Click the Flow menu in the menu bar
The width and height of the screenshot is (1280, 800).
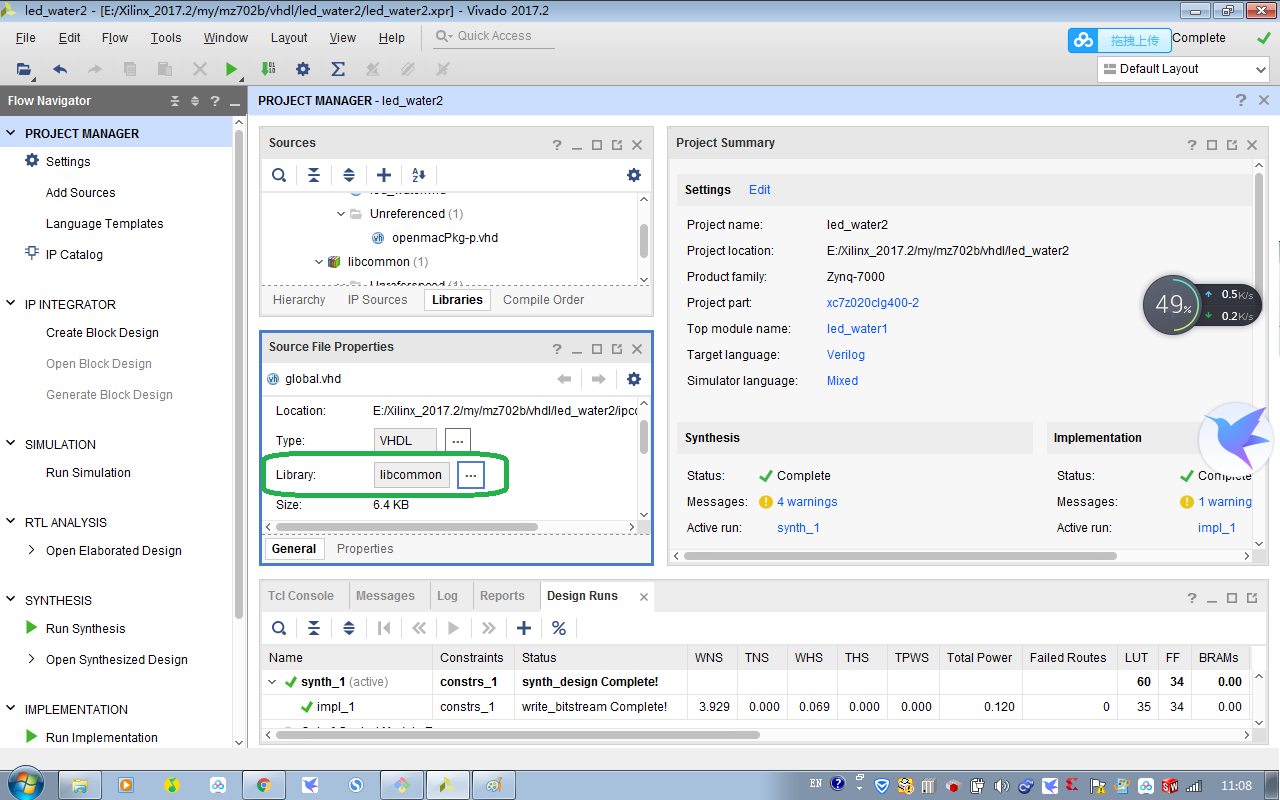coord(114,37)
